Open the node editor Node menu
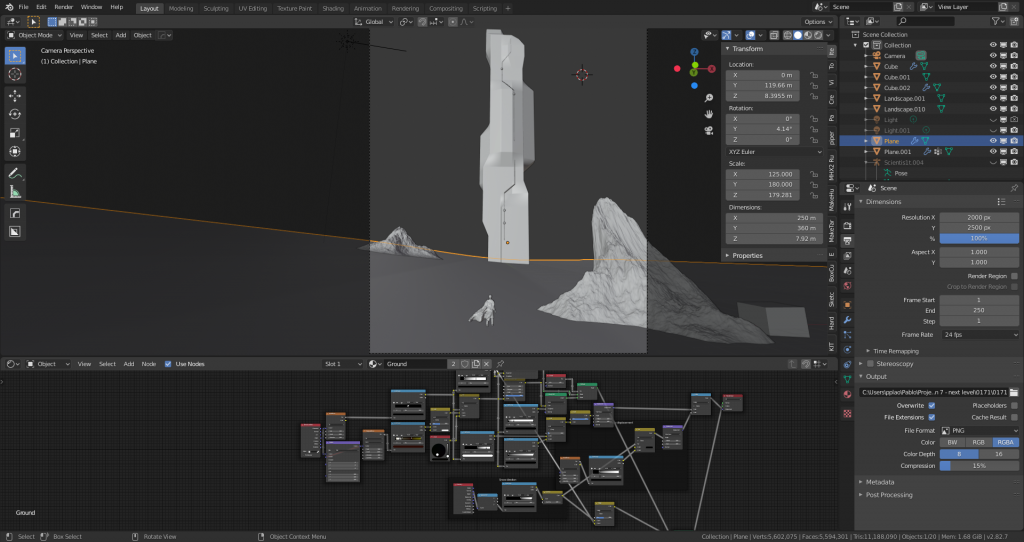 [x=149, y=364]
